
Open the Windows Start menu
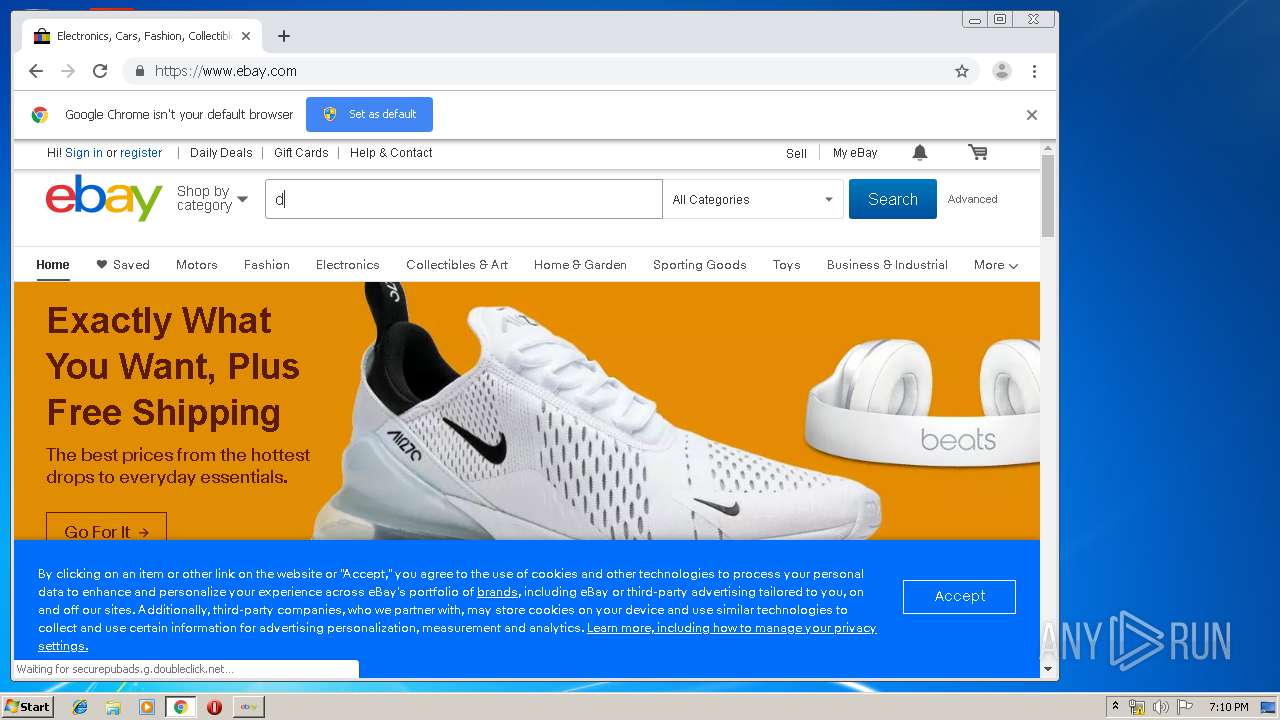(27, 707)
